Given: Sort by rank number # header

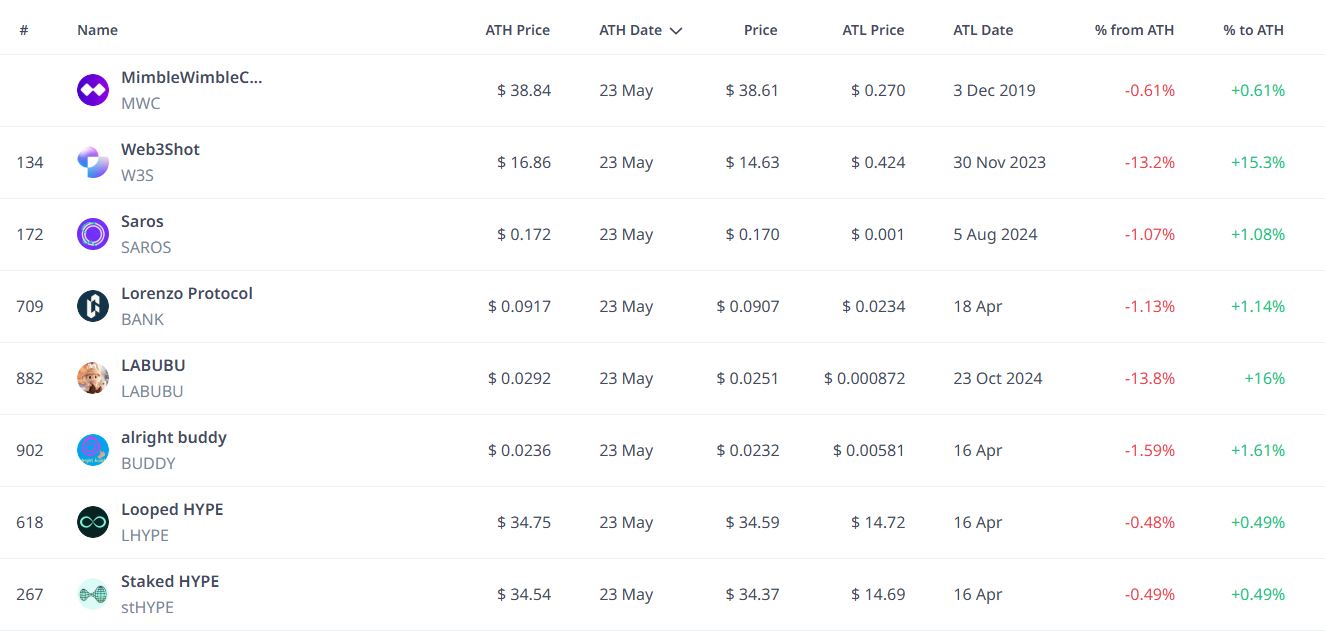Looking at the screenshot, I should tap(23, 30).
